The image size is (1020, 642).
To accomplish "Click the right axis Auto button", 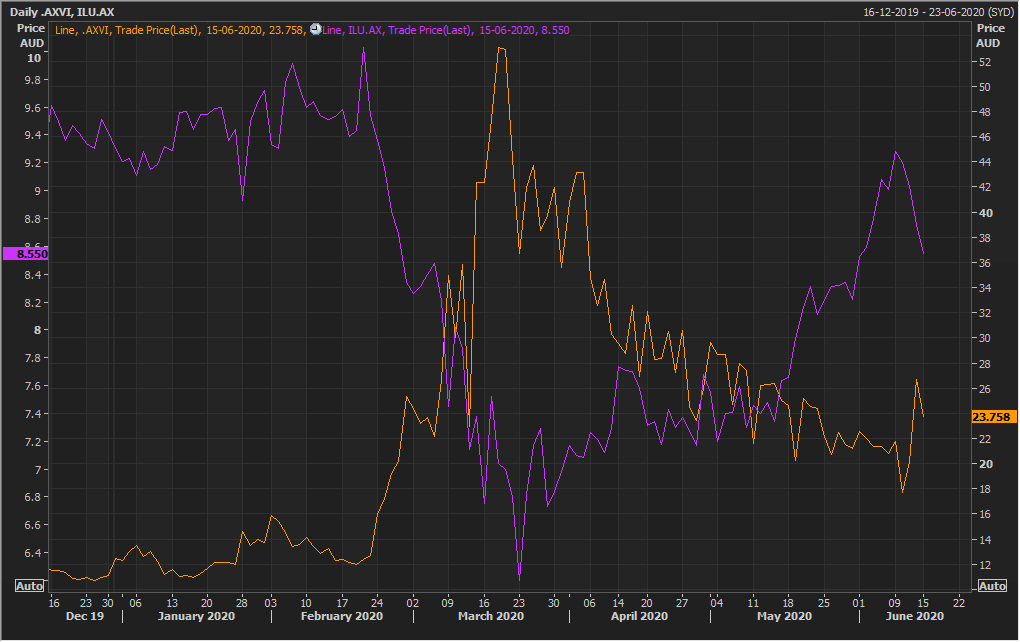I will click(x=992, y=586).
